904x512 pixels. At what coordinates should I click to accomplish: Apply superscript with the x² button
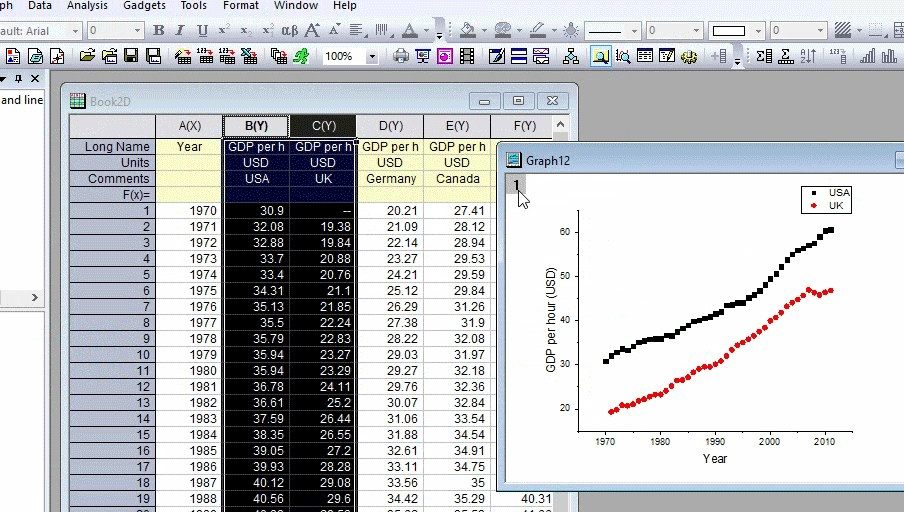(224, 31)
